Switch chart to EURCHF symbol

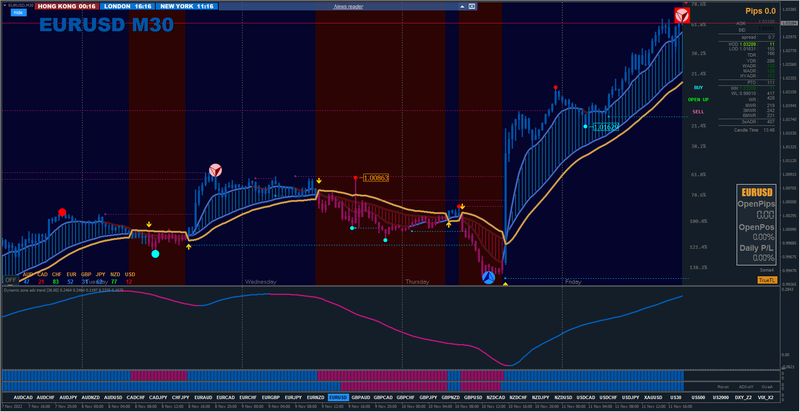pos(248,397)
